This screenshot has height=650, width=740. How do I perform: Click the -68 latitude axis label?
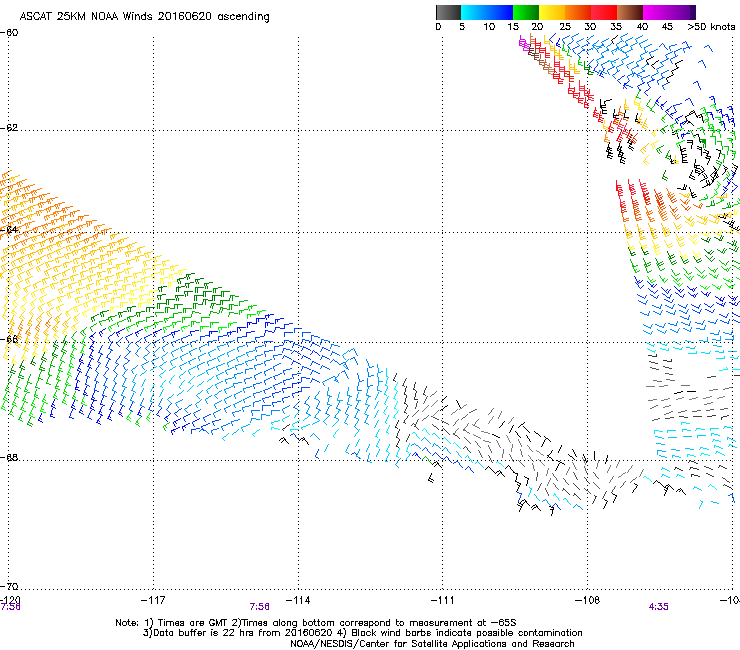9,458
